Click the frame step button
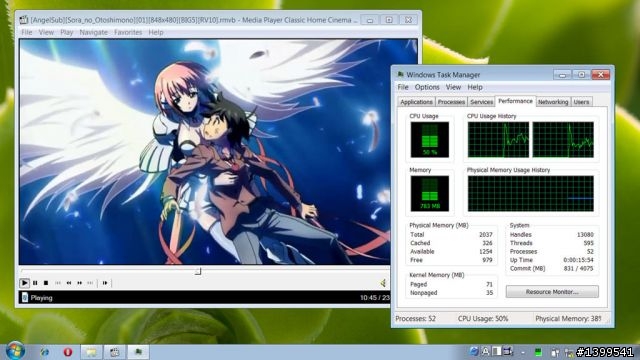The width and height of the screenshot is (640, 360). point(105,283)
